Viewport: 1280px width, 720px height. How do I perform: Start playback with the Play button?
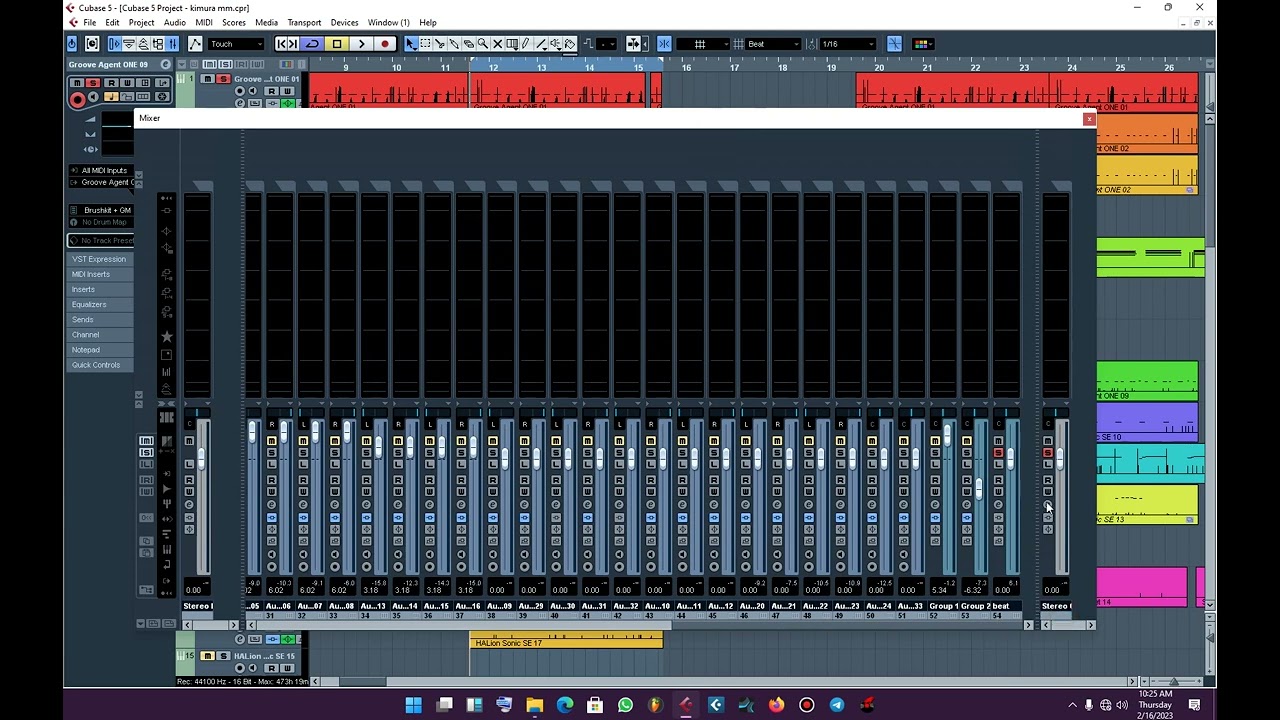coord(361,44)
